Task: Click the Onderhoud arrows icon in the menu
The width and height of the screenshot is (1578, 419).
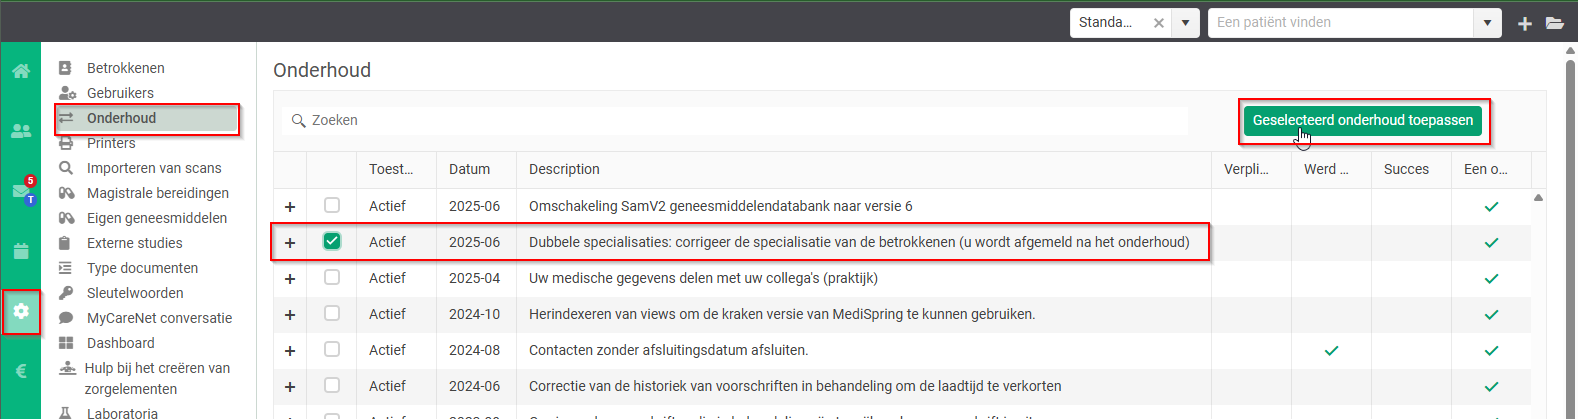Action: pyautogui.click(x=66, y=118)
